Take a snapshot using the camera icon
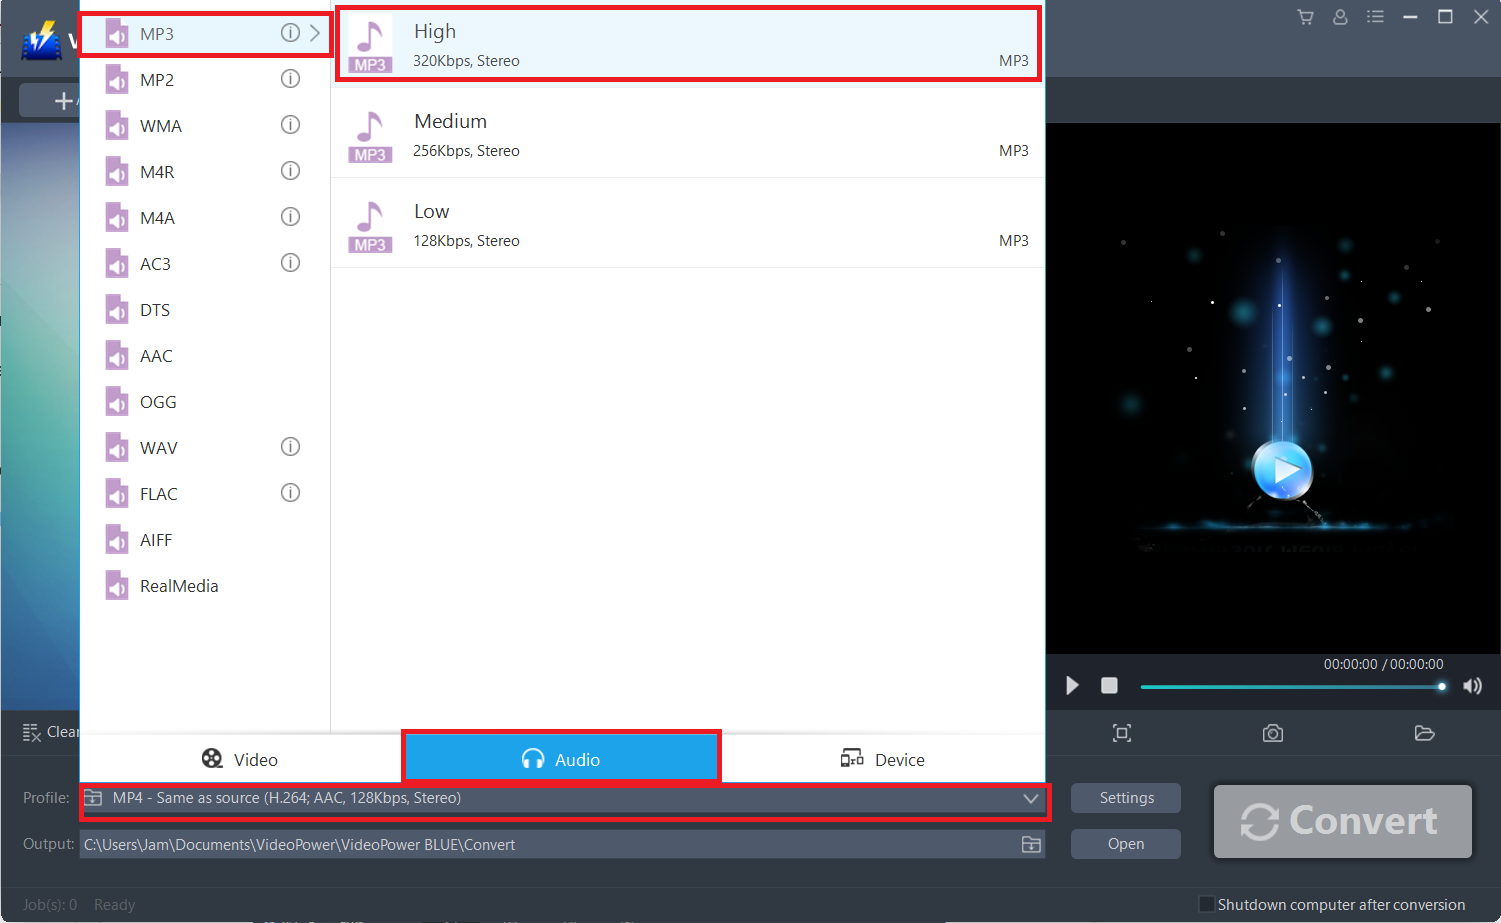This screenshot has width=1501, height=923. click(x=1272, y=733)
